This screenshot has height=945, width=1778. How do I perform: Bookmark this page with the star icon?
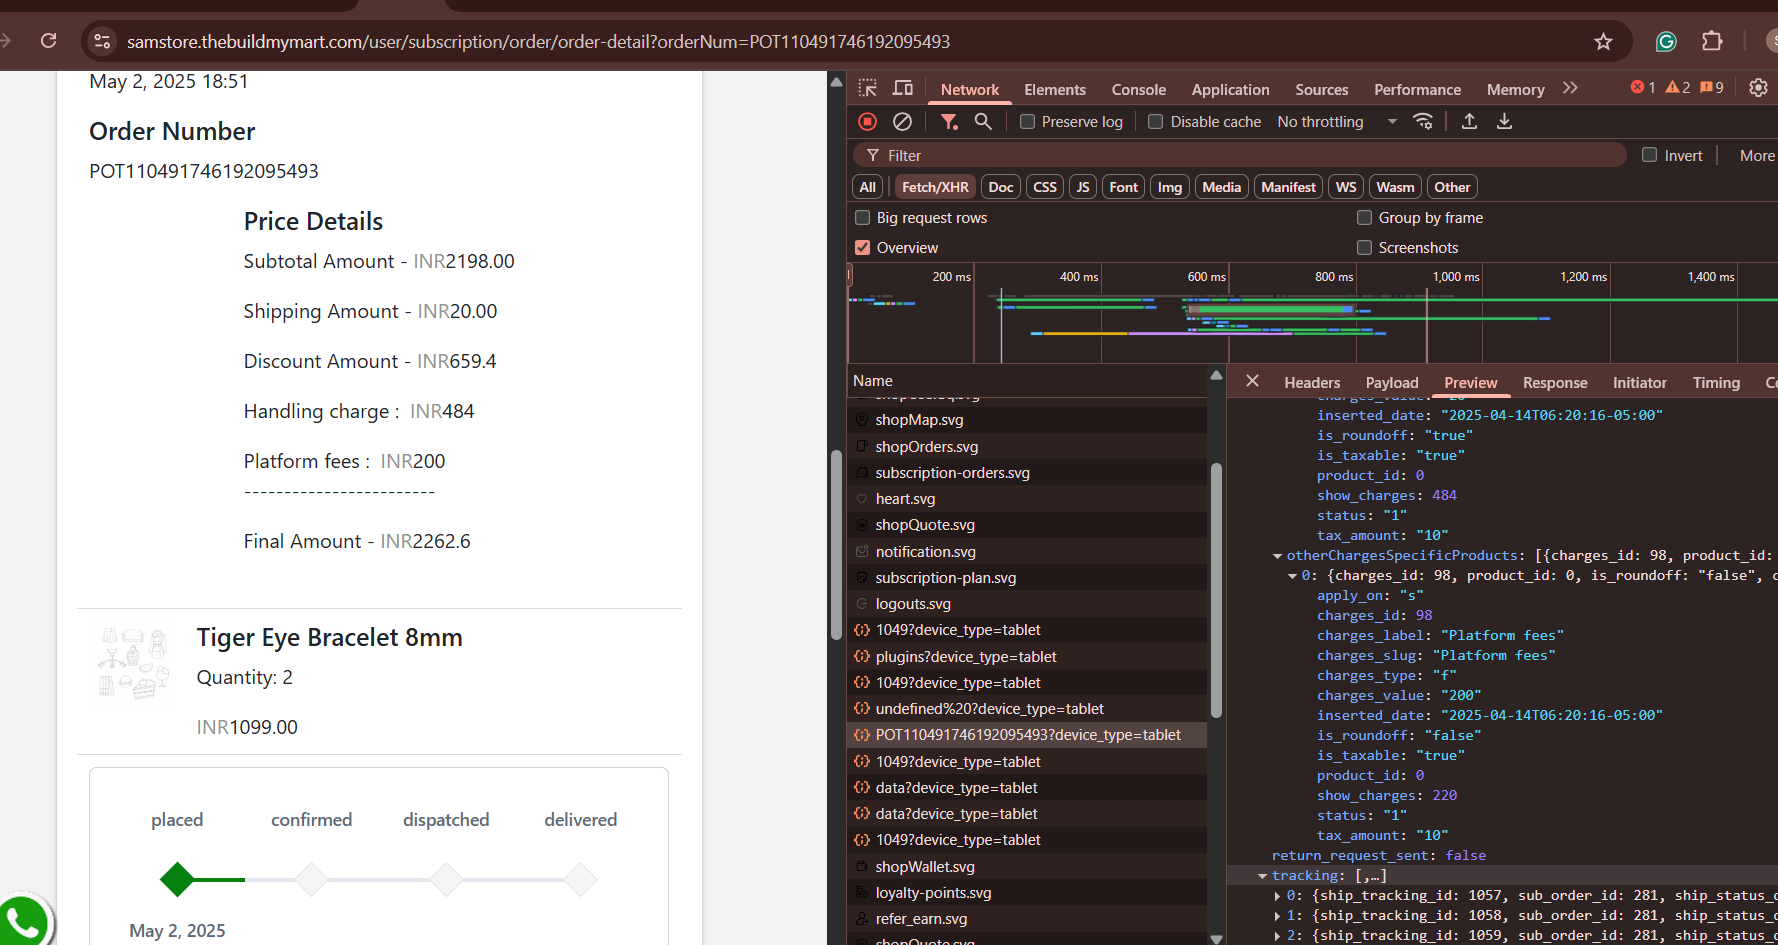click(x=1603, y=41)
